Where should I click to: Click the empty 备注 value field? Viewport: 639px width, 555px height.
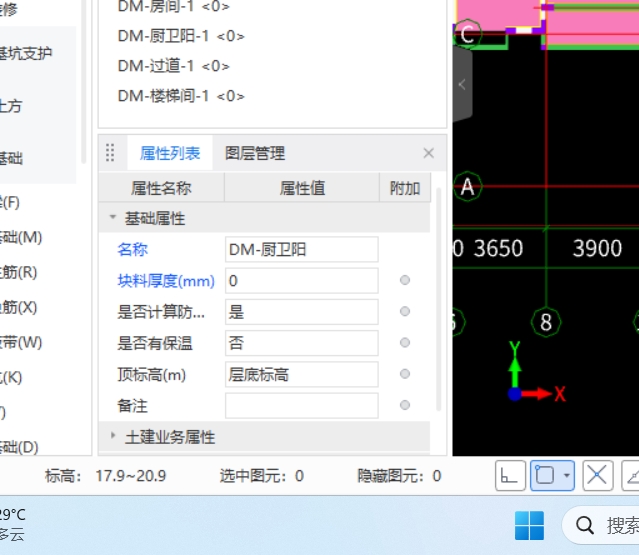302,406
